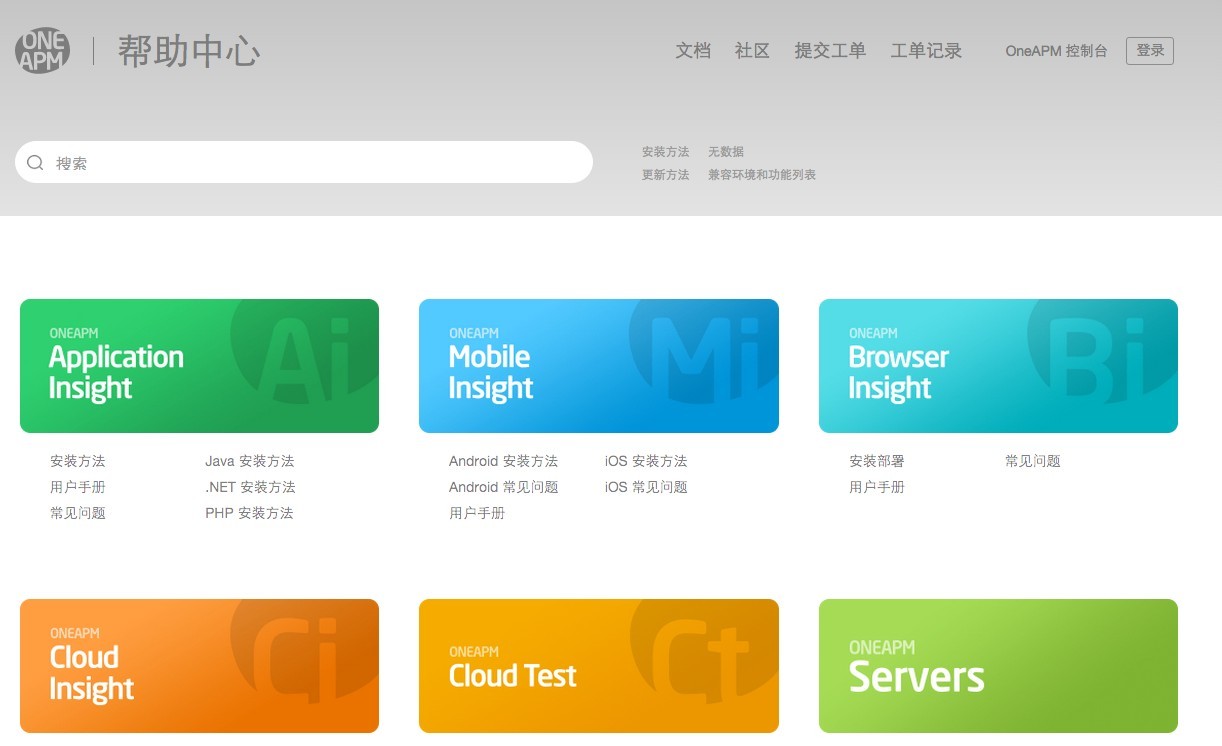Open the OneAPM 控制台 link
This screenshot has width=1222, height=746.
(1056, 51)
